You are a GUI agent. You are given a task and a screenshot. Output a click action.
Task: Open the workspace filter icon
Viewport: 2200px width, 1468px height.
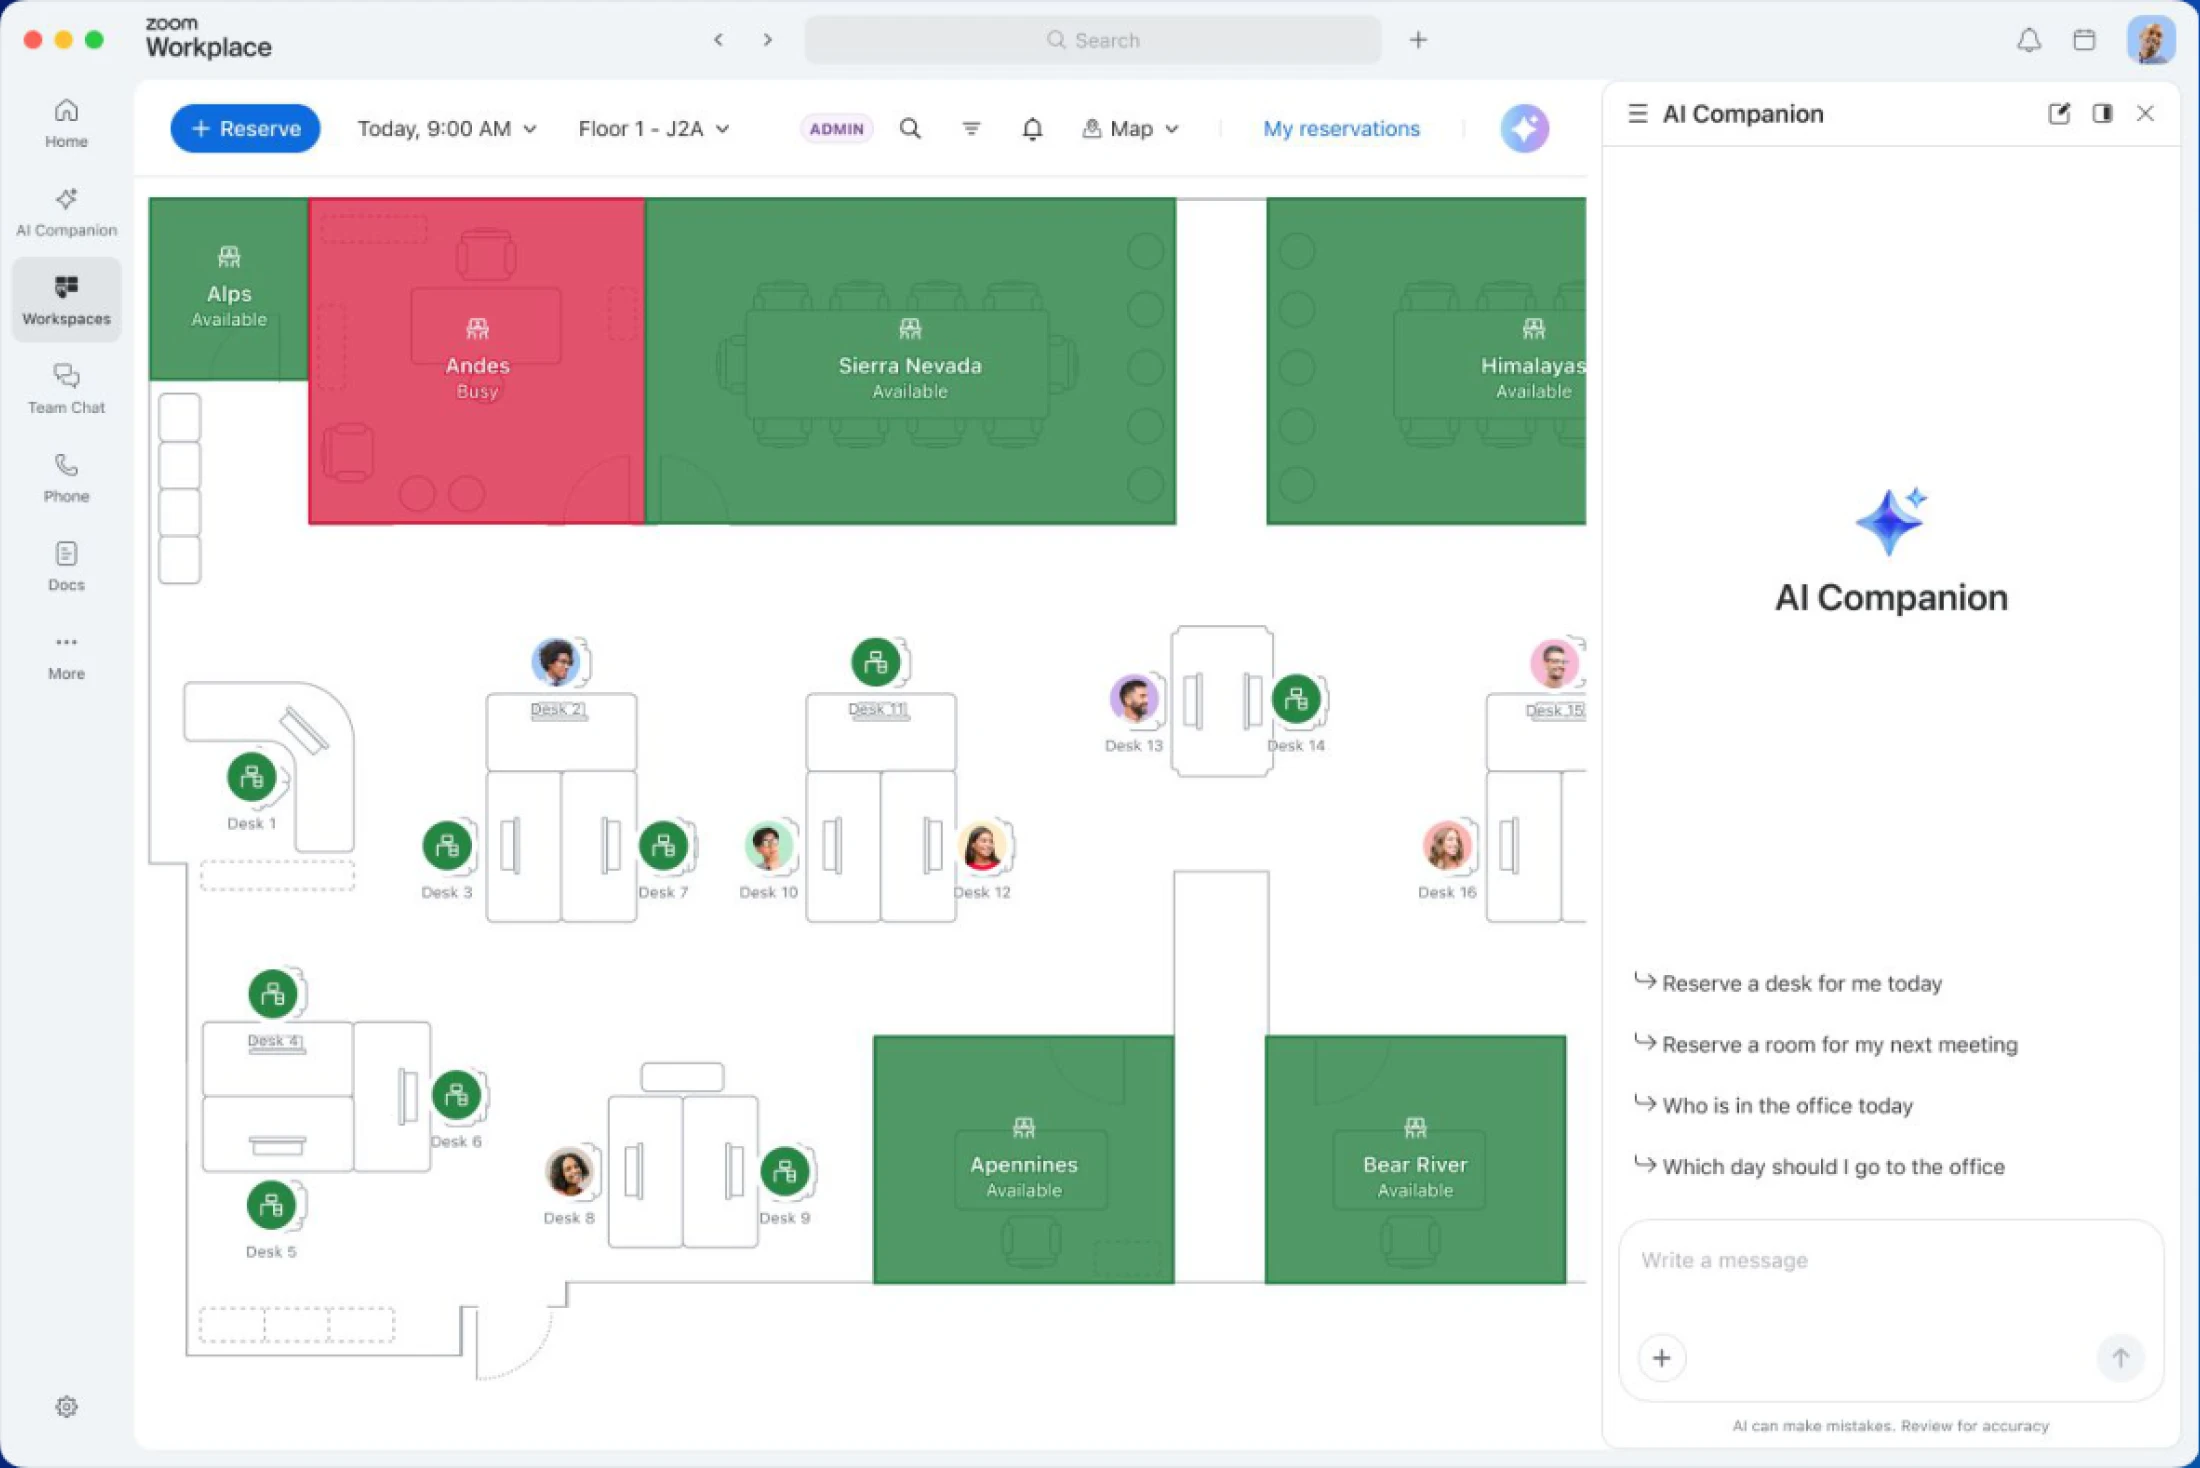pyautogui.click(x=971, y=128)
